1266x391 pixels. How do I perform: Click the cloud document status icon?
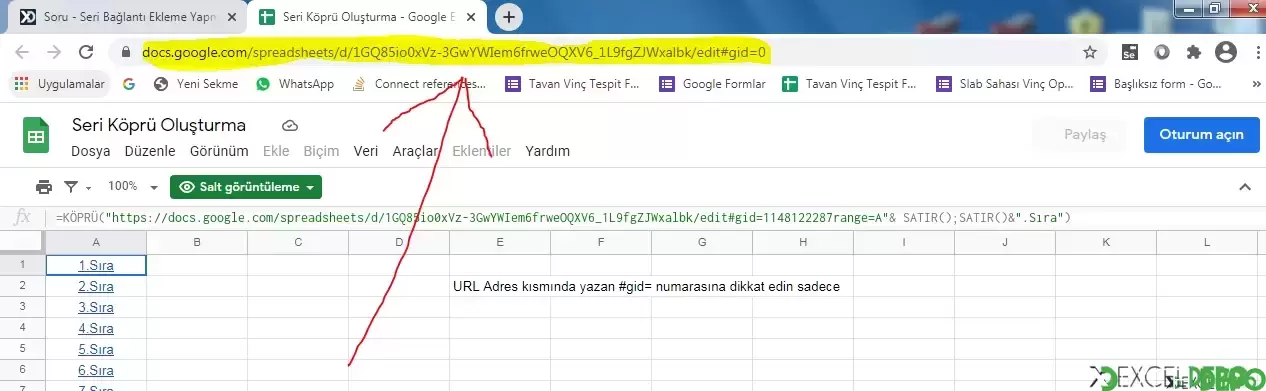290,126
